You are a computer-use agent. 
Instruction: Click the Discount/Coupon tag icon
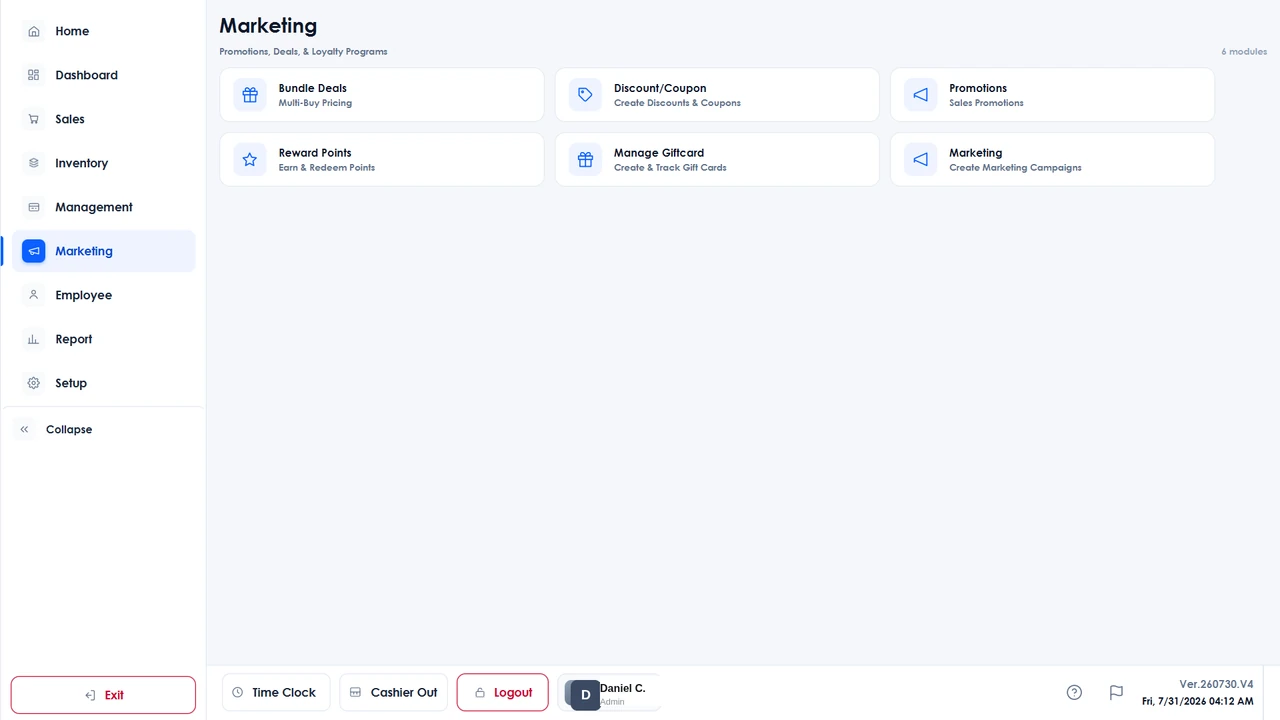[586, 95]
